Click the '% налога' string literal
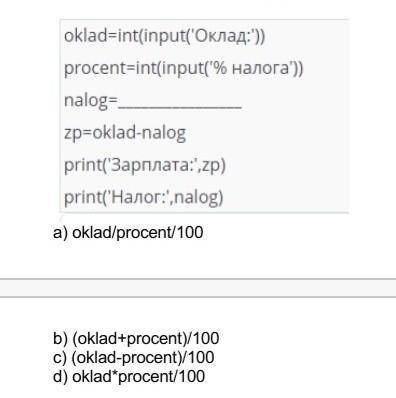Viewport: 396px width, 398px height. 251,68
